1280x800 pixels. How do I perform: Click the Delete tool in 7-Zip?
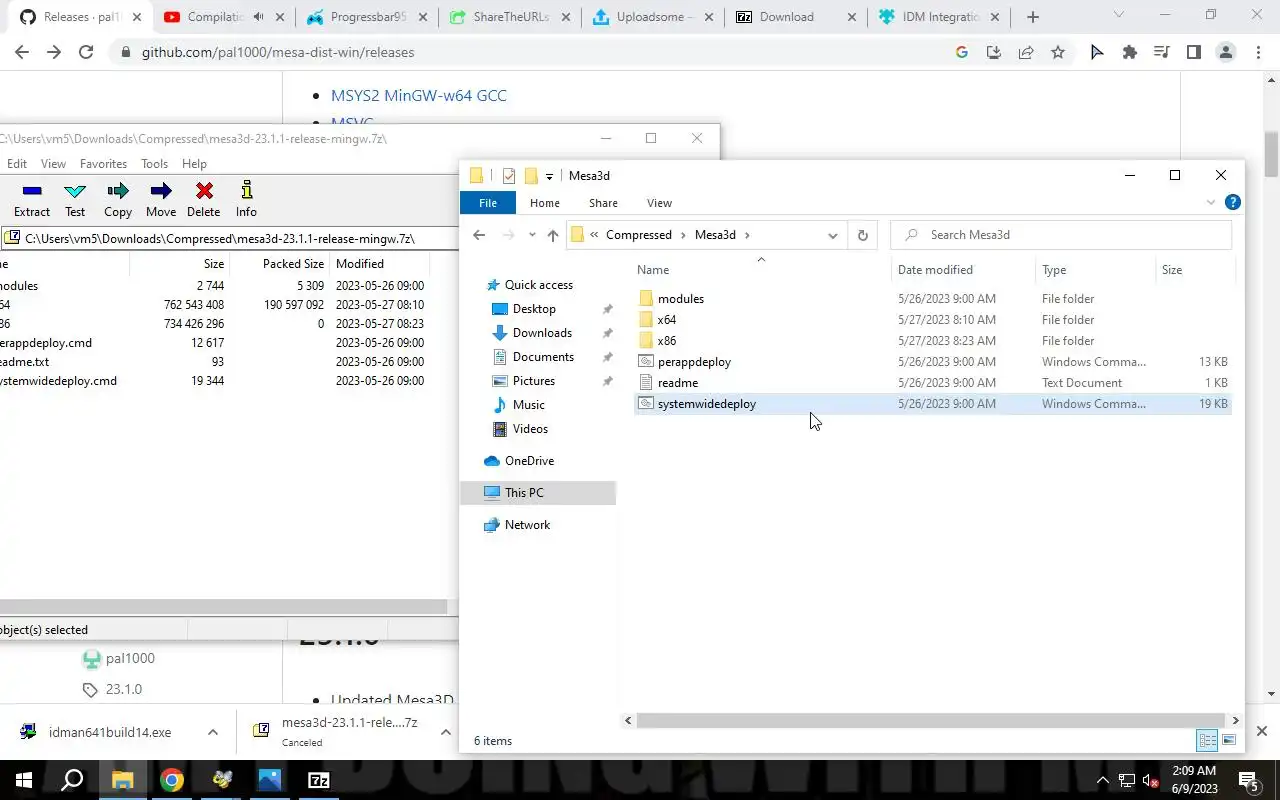(x=204, y=199)
